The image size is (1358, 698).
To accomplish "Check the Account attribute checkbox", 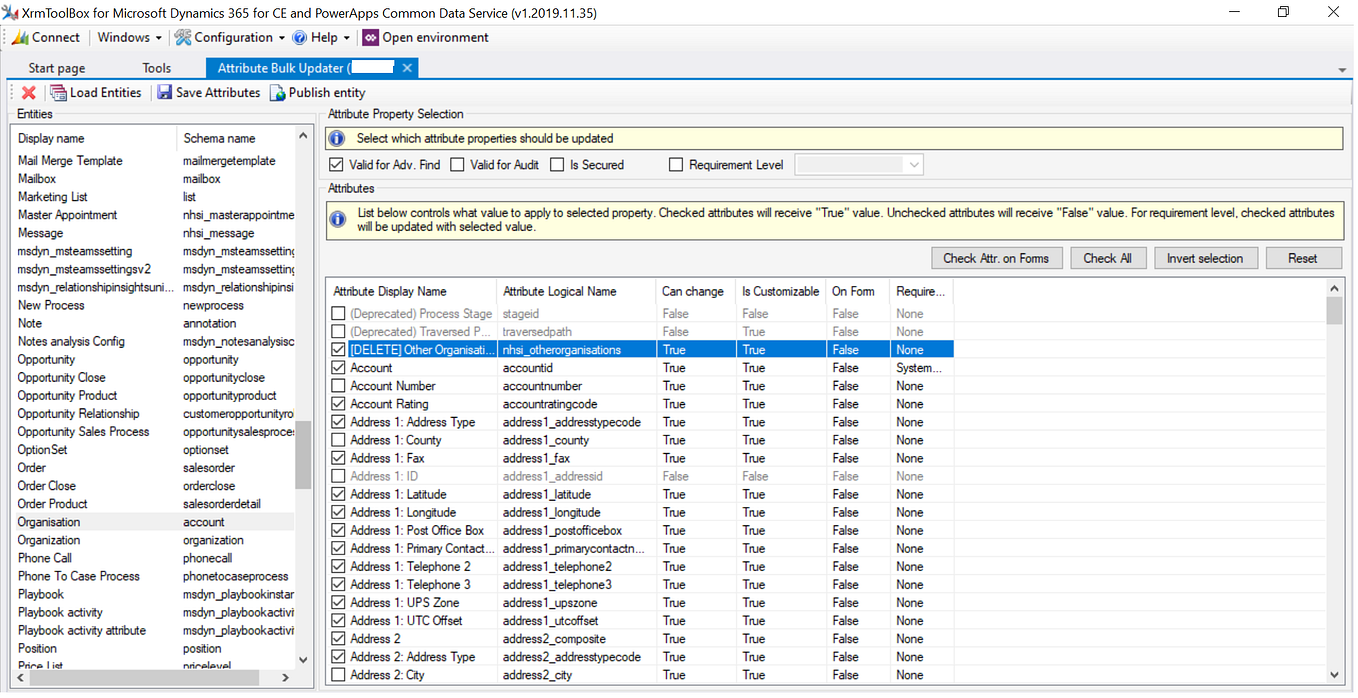I will pos(338,367).
